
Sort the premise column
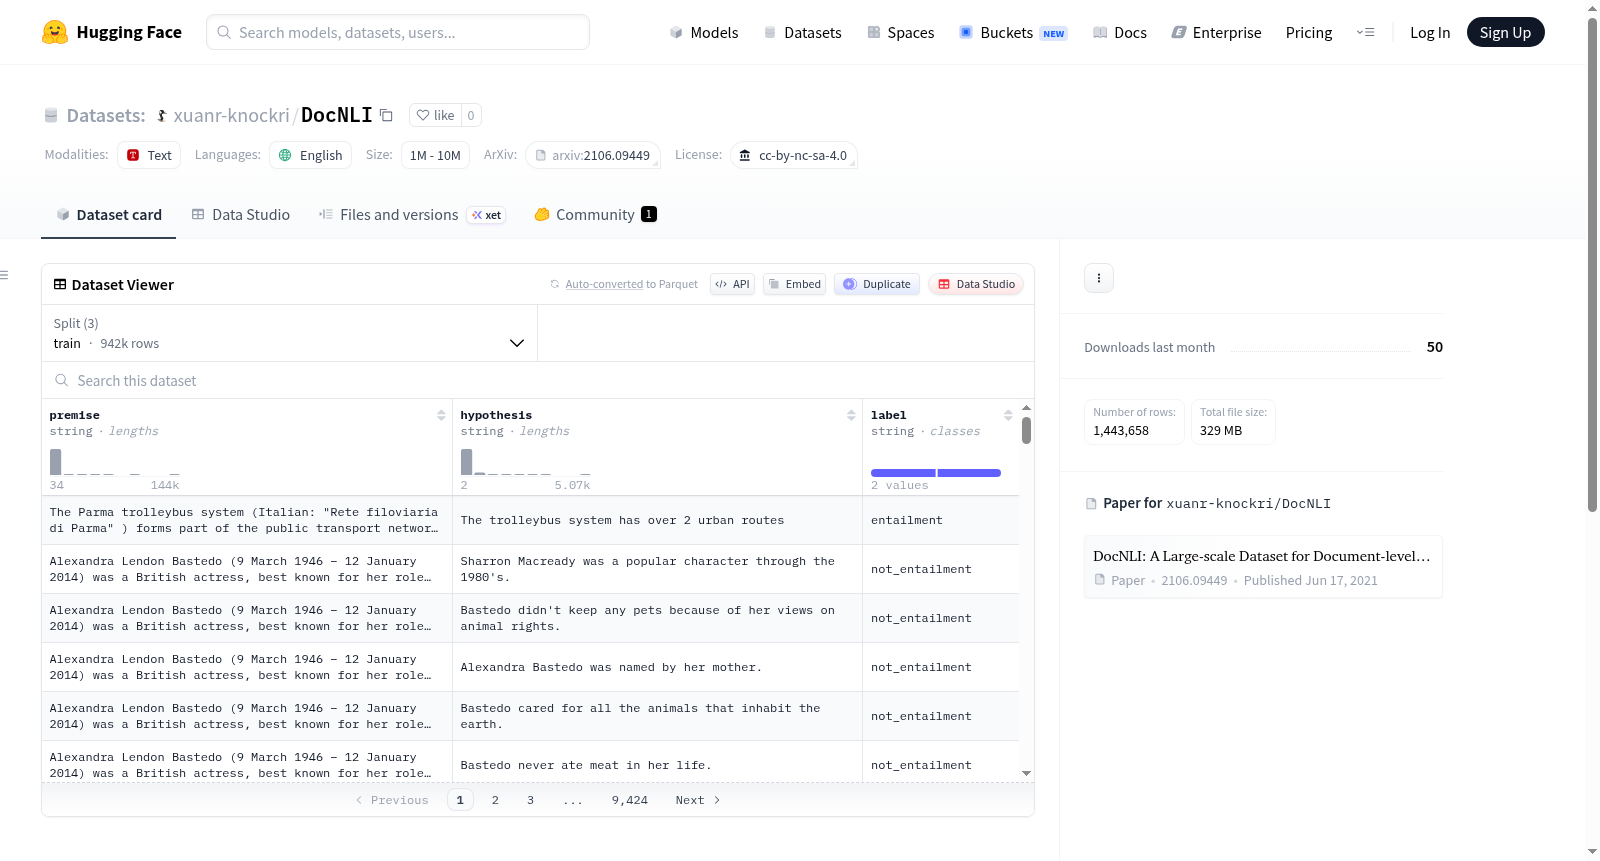pyautogui.click(x=441, y=415)
